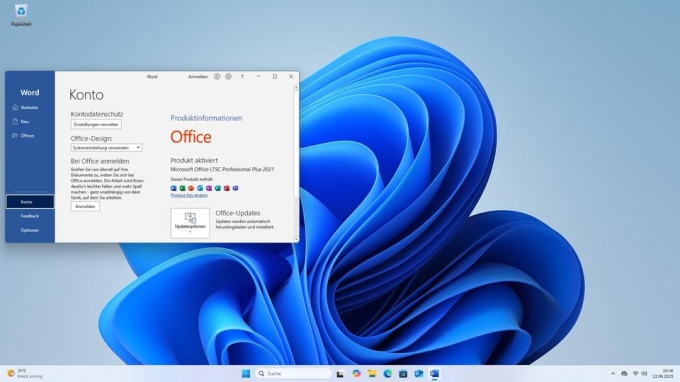Open File Explorer from the taskbar
680x382 pixels.
[372, 373]
